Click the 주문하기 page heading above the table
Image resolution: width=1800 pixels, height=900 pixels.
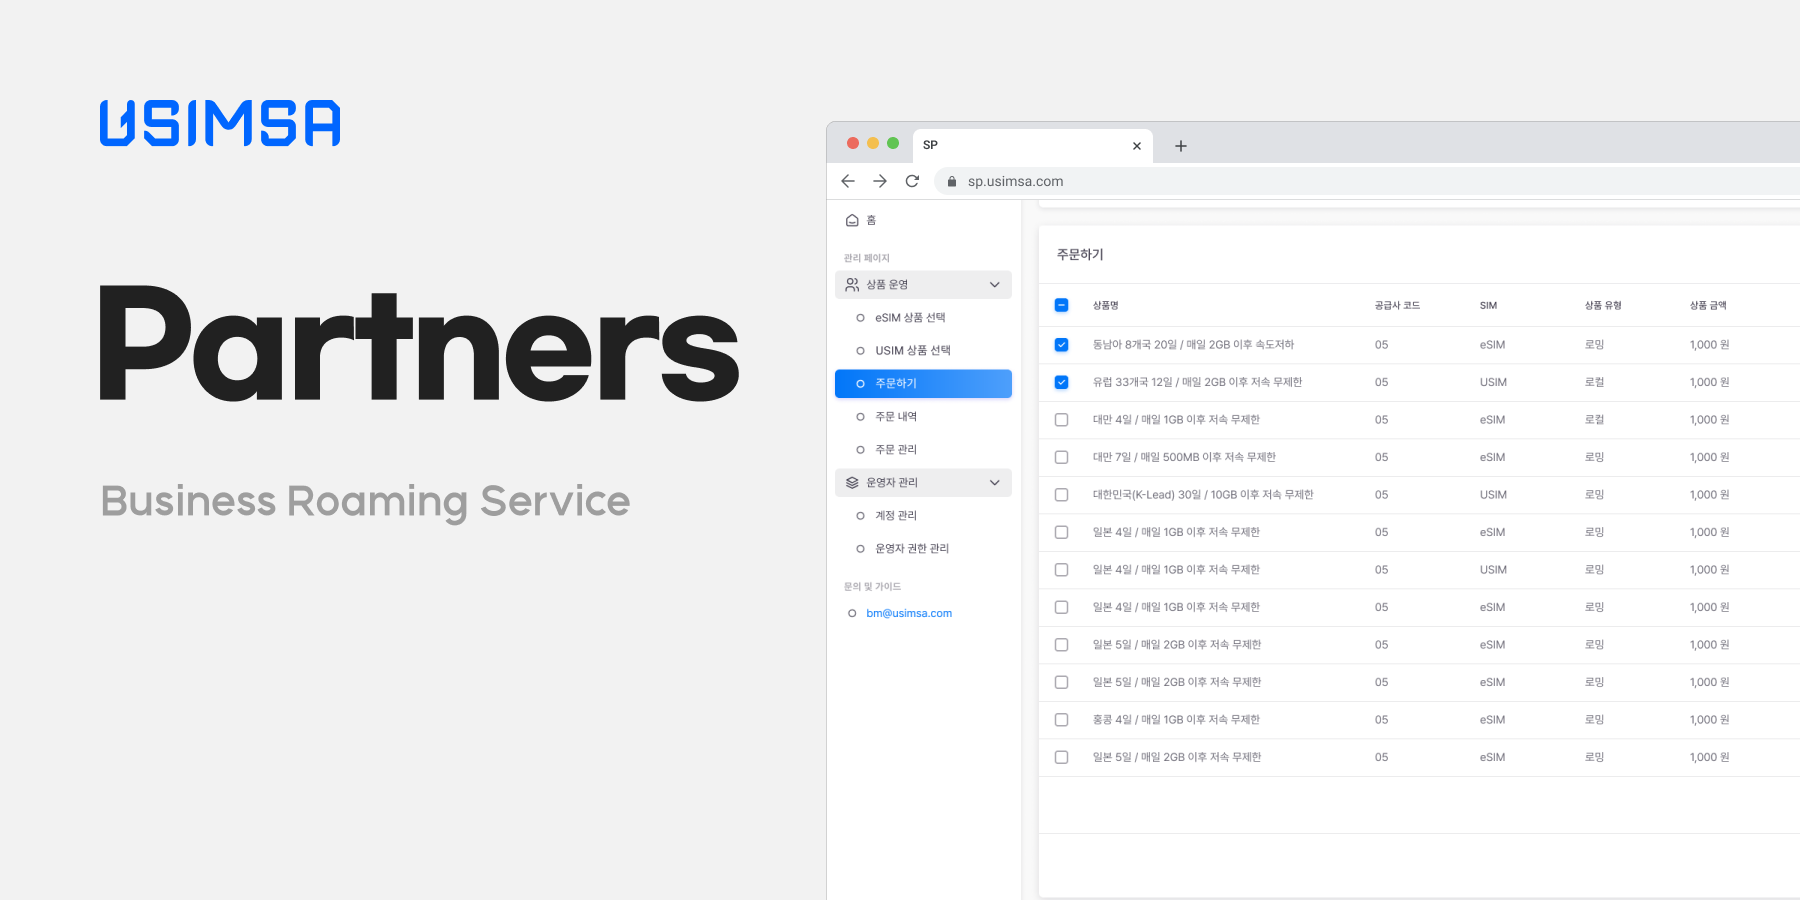(1080, 255)
